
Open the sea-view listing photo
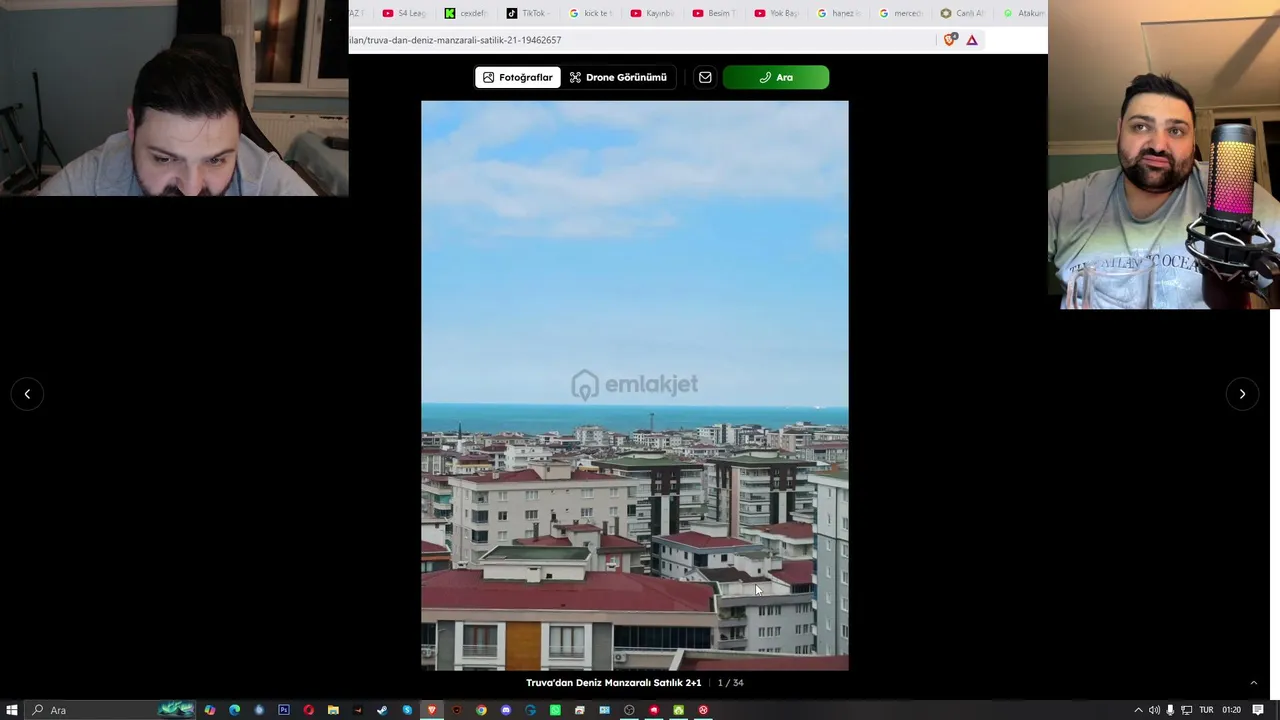(635, 385)
